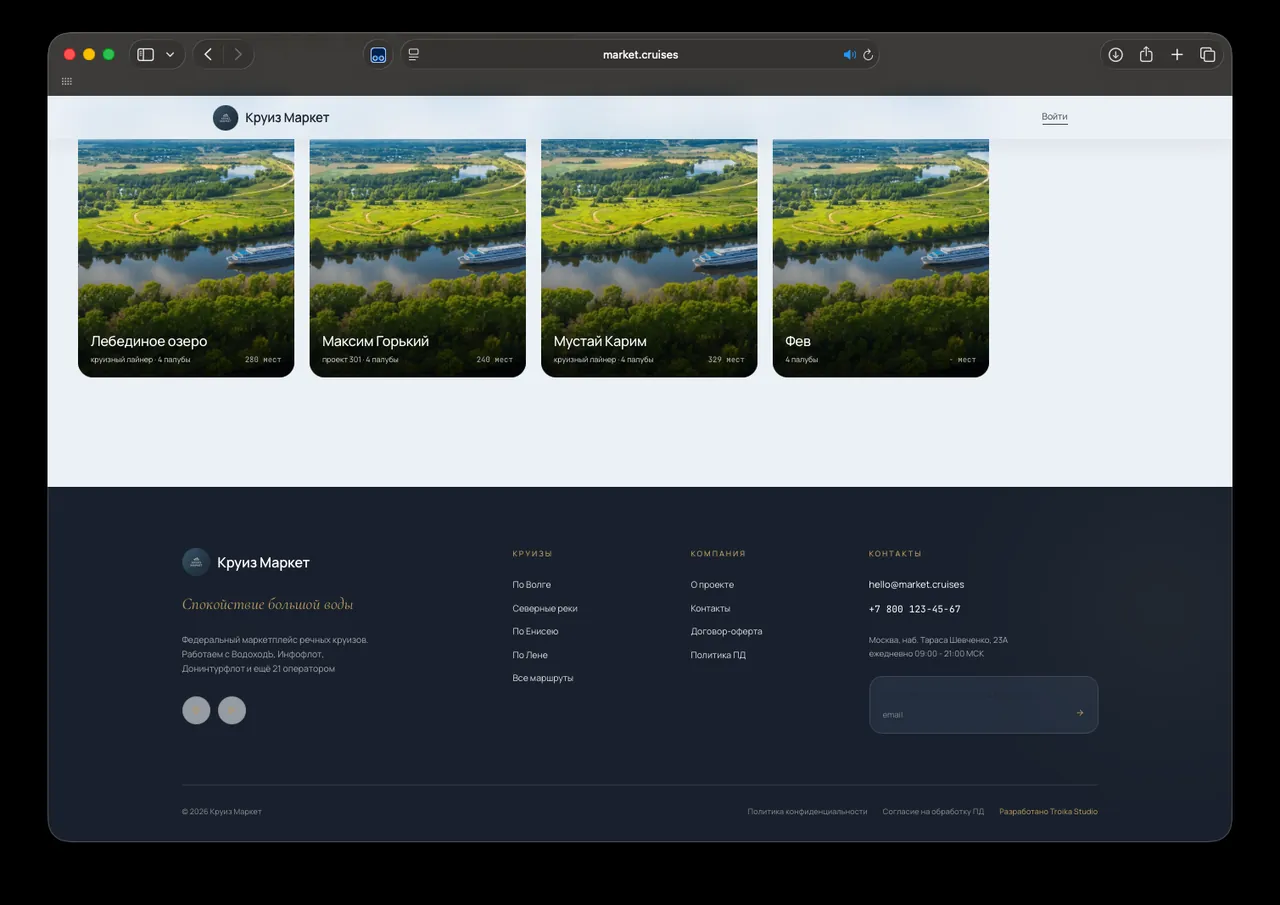Click the first round social icon in footer
Viewport: 1280px width, 905px height.
click(x=196, y=710)
